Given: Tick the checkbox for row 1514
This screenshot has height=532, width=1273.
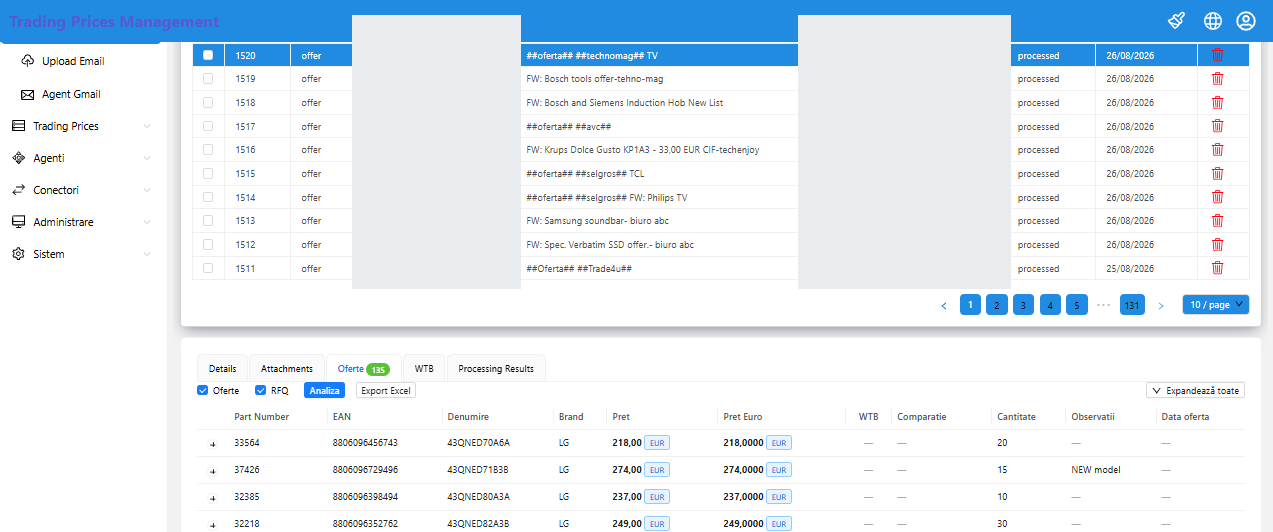Looking at the screenshot, I should [208, 197].
